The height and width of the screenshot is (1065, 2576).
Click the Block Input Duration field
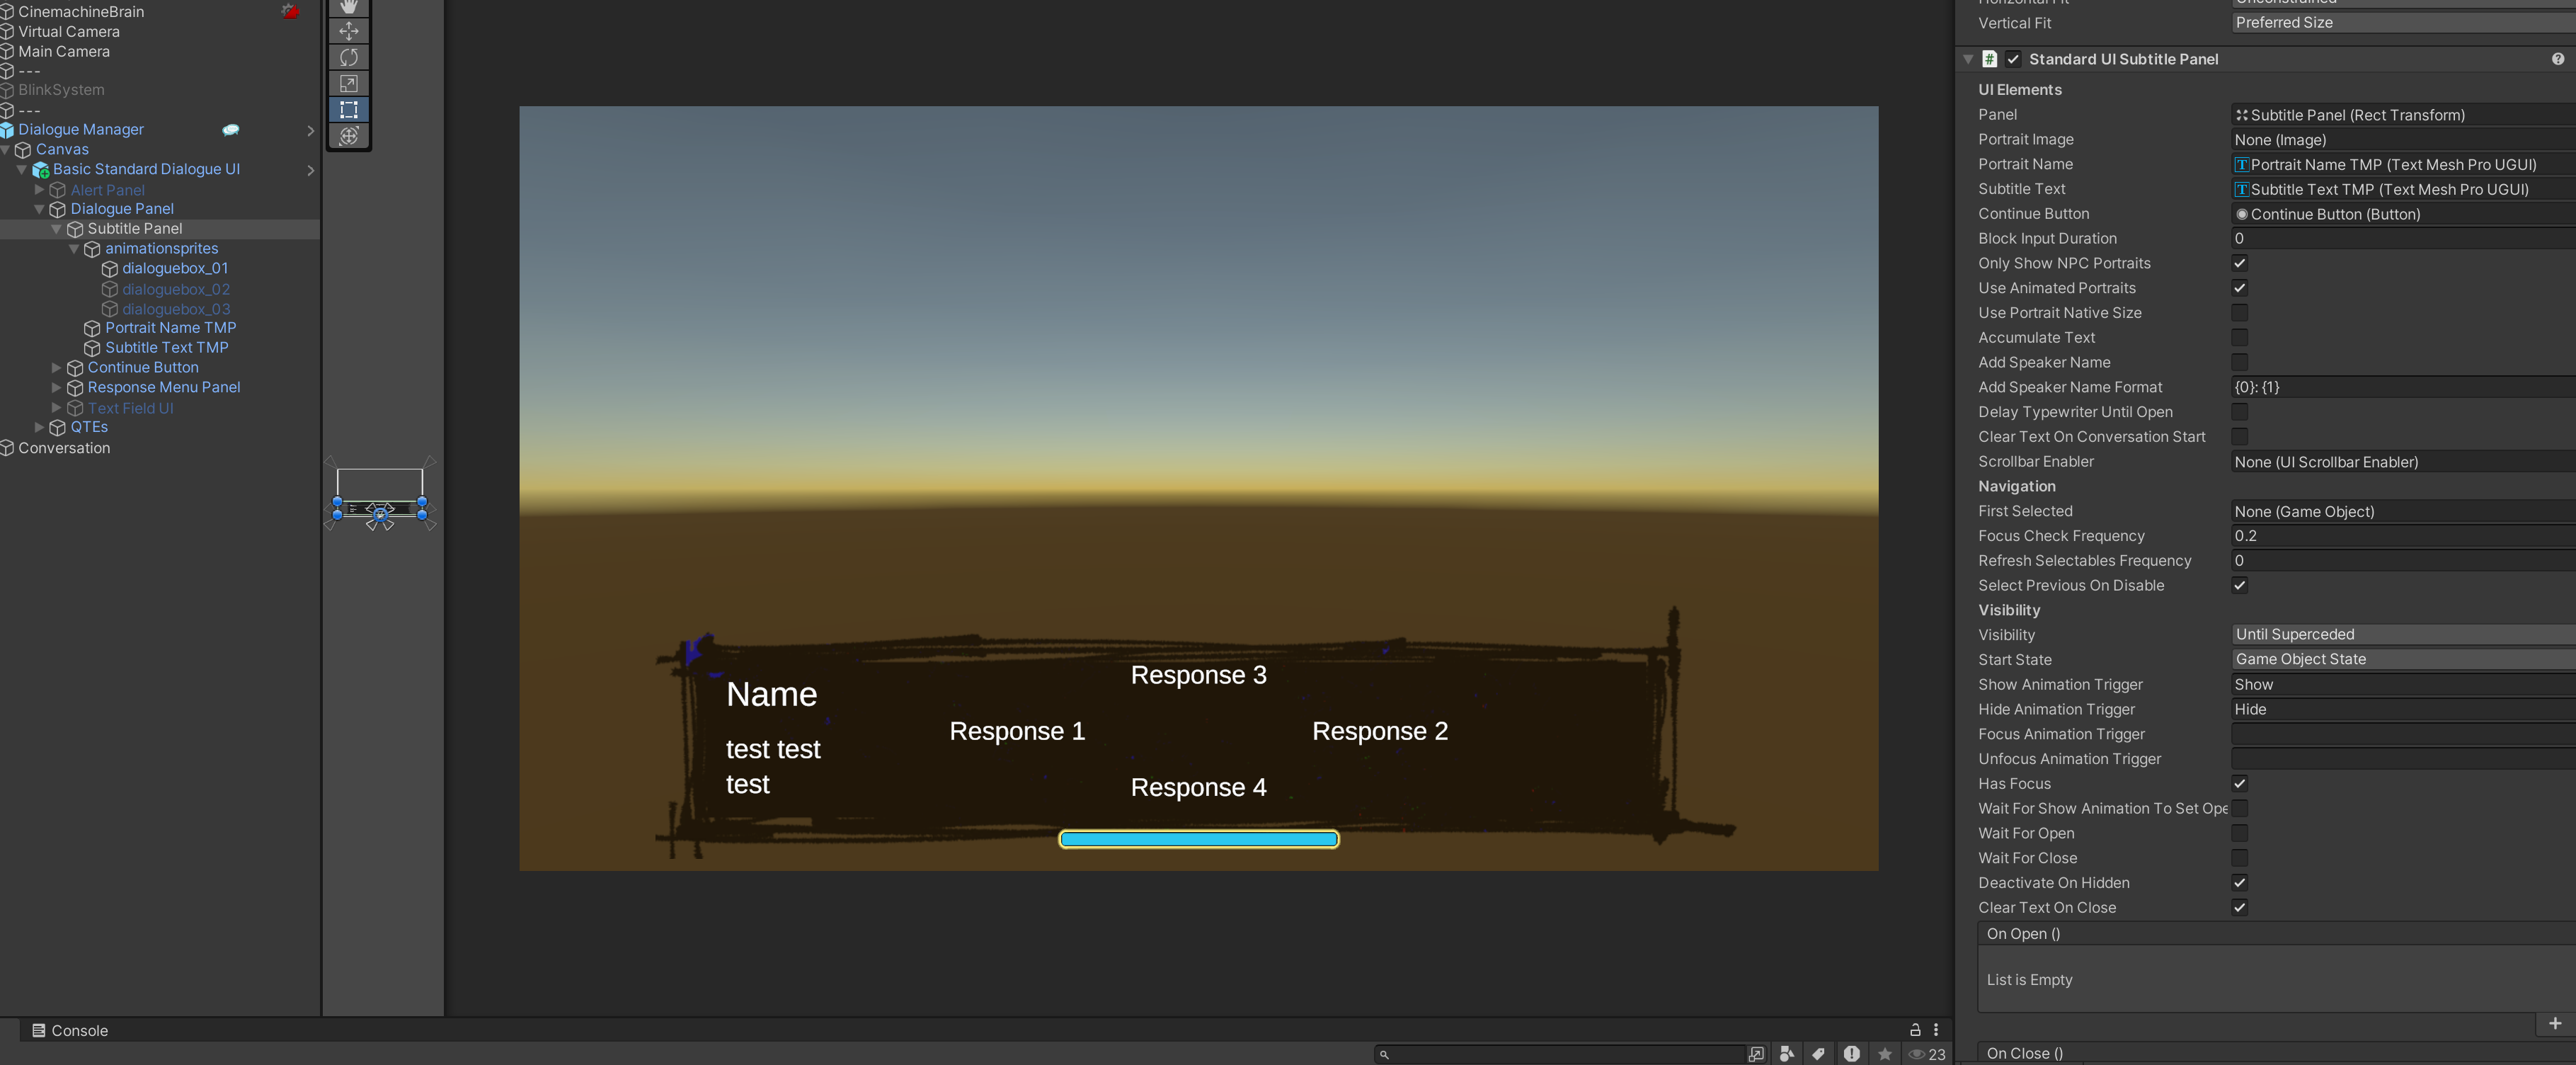(2403, 238)
